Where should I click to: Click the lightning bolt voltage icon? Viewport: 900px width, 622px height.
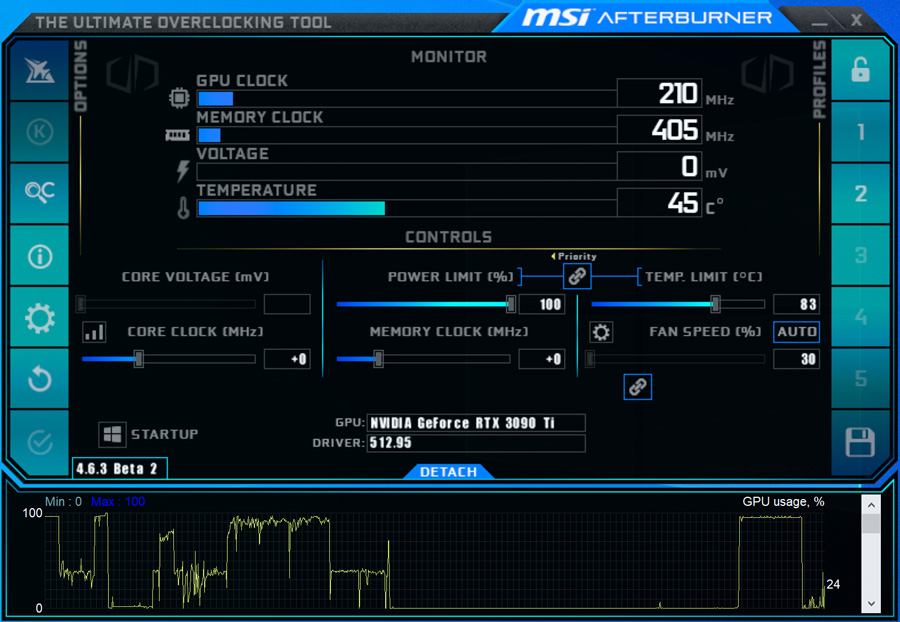point(183,171)
